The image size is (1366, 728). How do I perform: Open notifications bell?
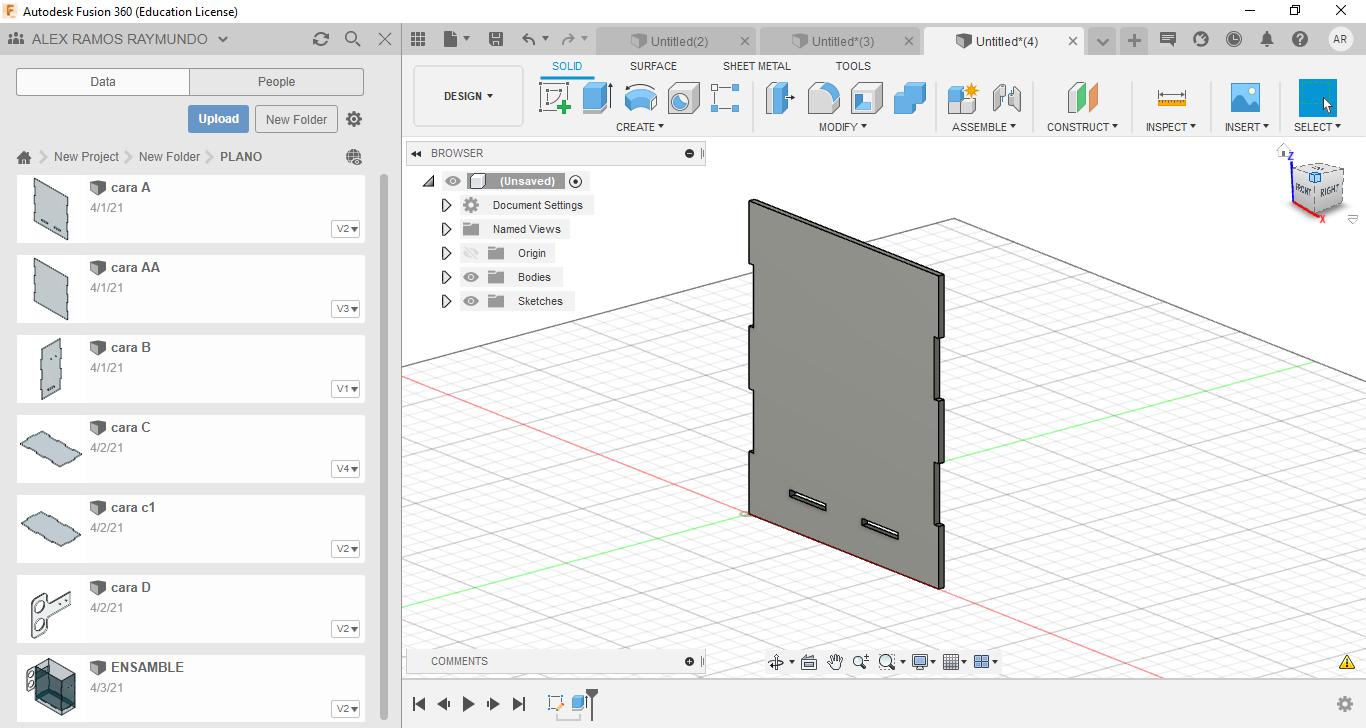tap(1267, 39)
